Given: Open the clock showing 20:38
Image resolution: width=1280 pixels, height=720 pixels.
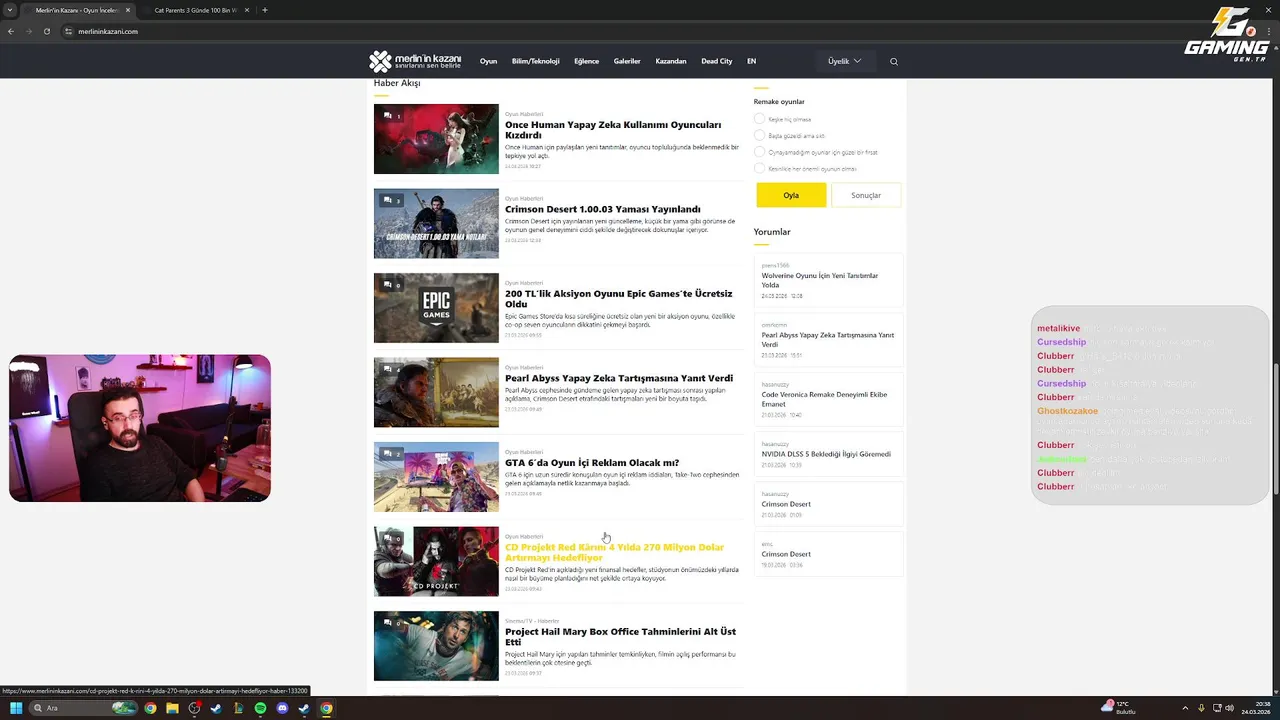Looking at the screenshot, I should 1256,708.
